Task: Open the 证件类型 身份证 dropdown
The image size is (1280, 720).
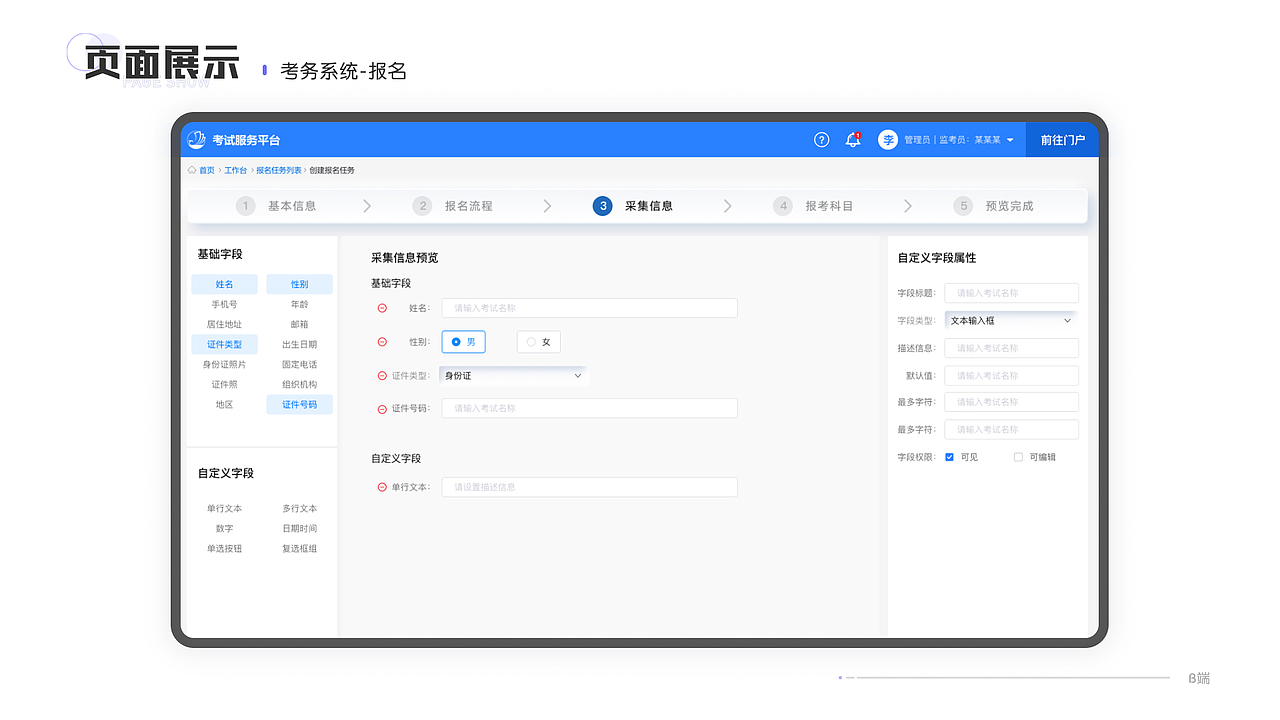Action: [513, 376]
